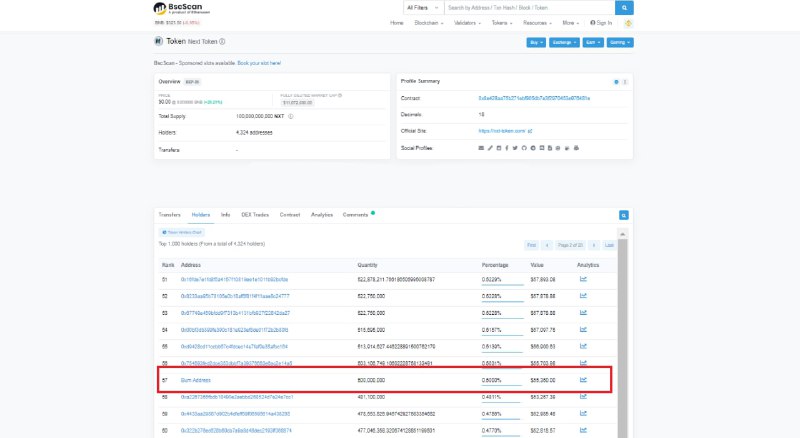
Task: Open the DEX Trades tab
Action: pyautogui.click(x=255, y=215)
